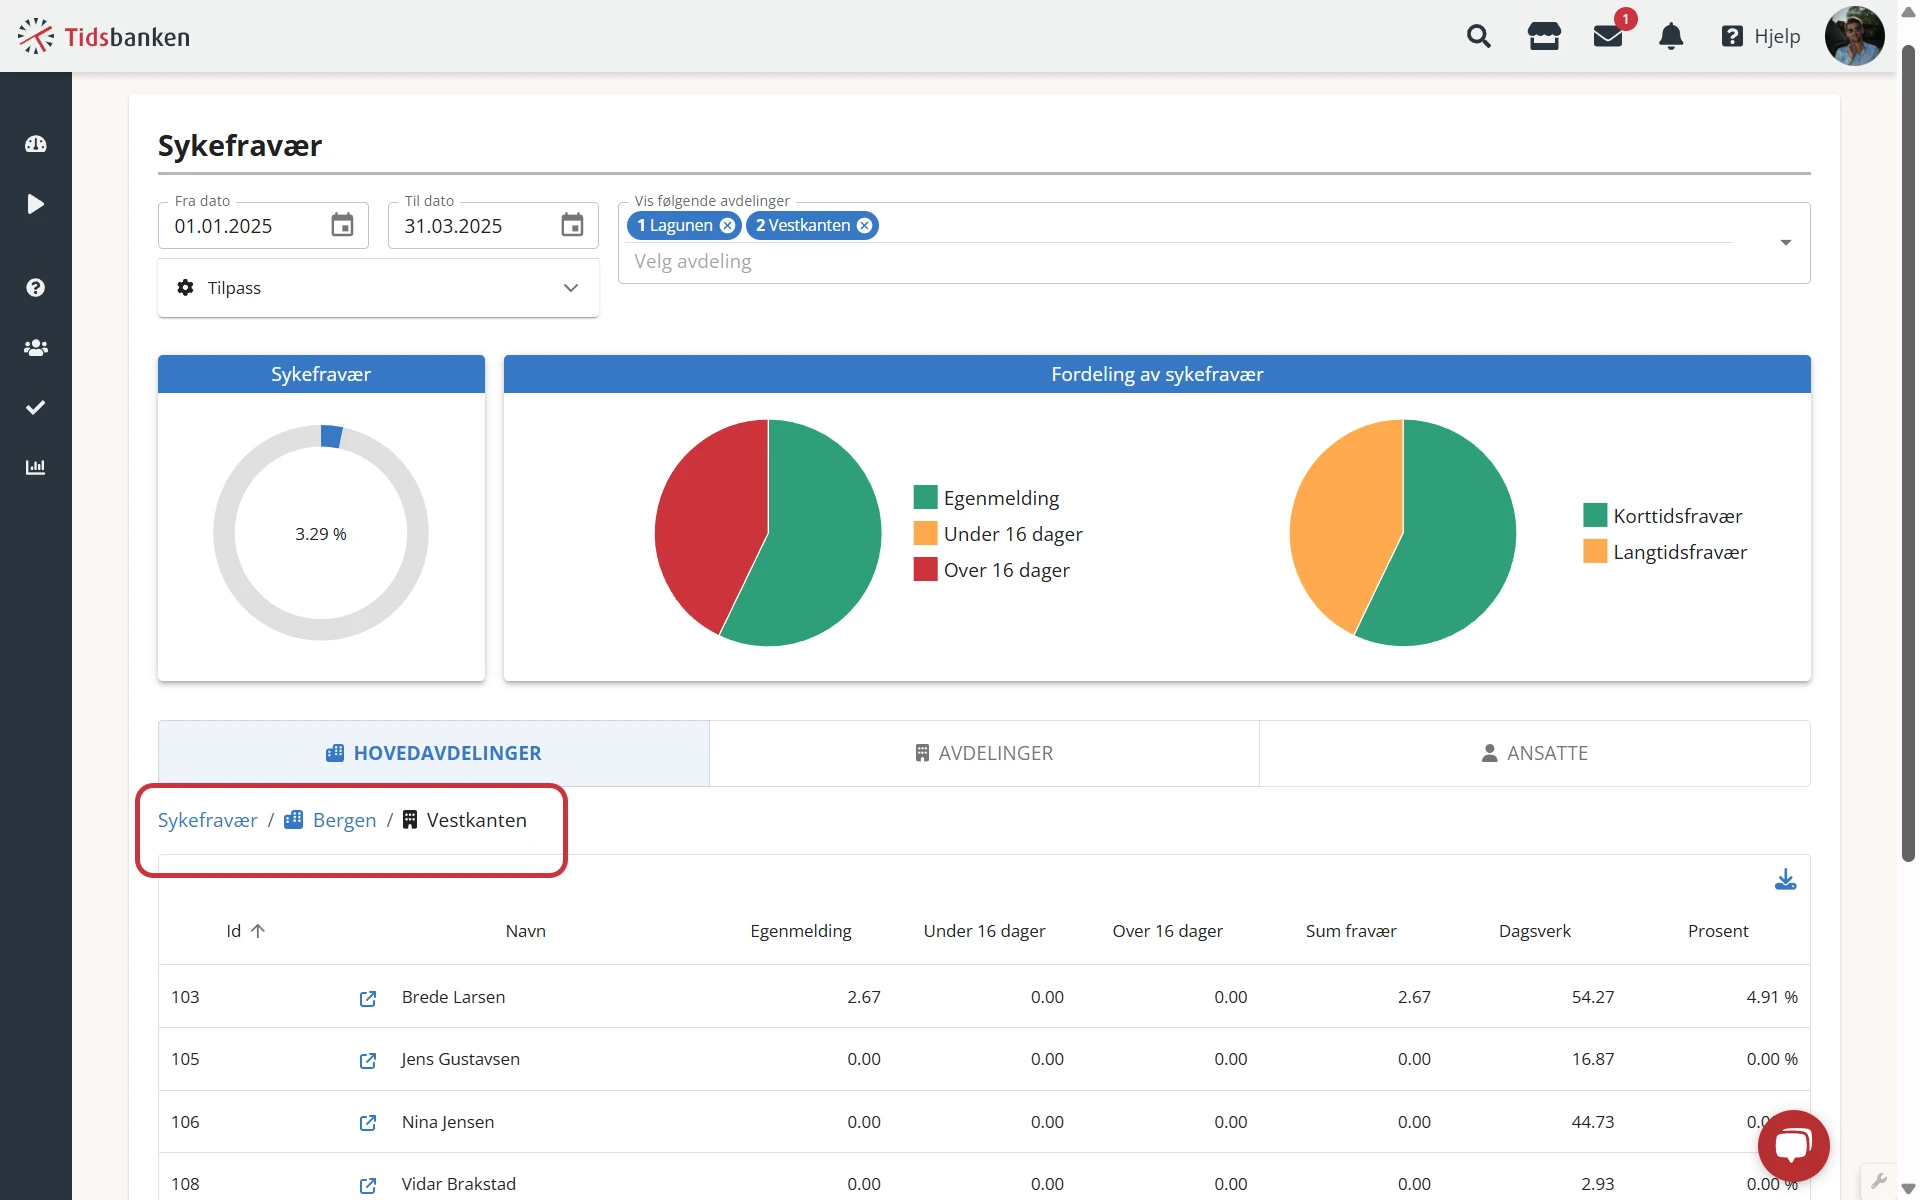1920x1200 pixels.
Task: Open the employees group sidebar icon
Action: (36, 347)
